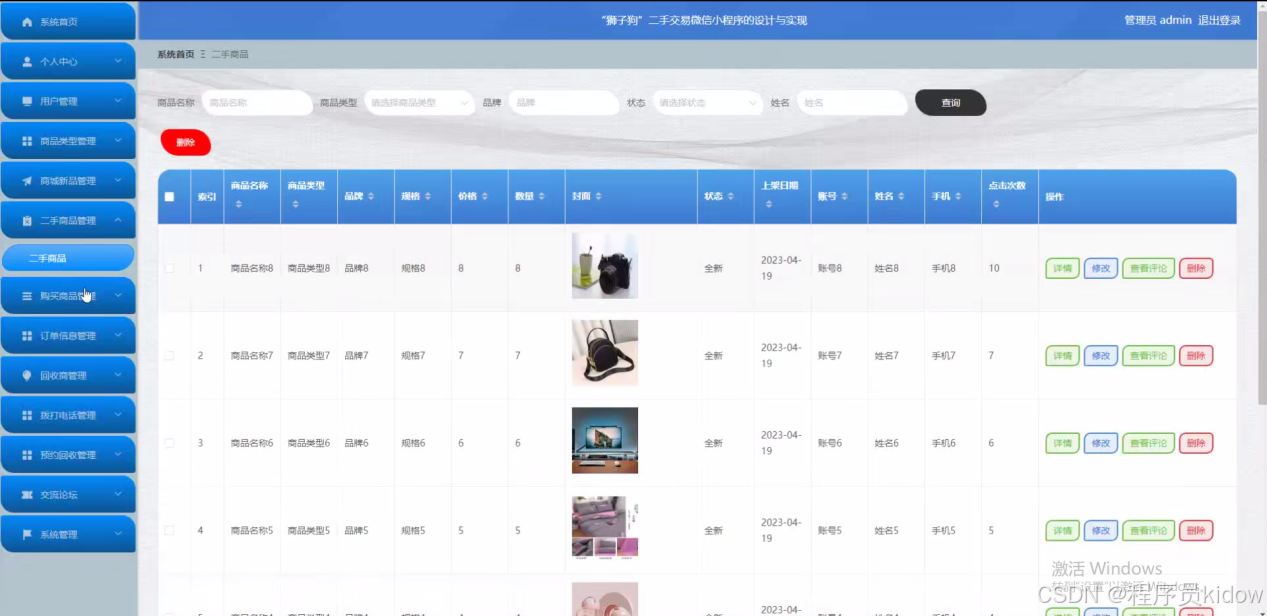Sort table by 状态 column arrows

coord(730,197)
